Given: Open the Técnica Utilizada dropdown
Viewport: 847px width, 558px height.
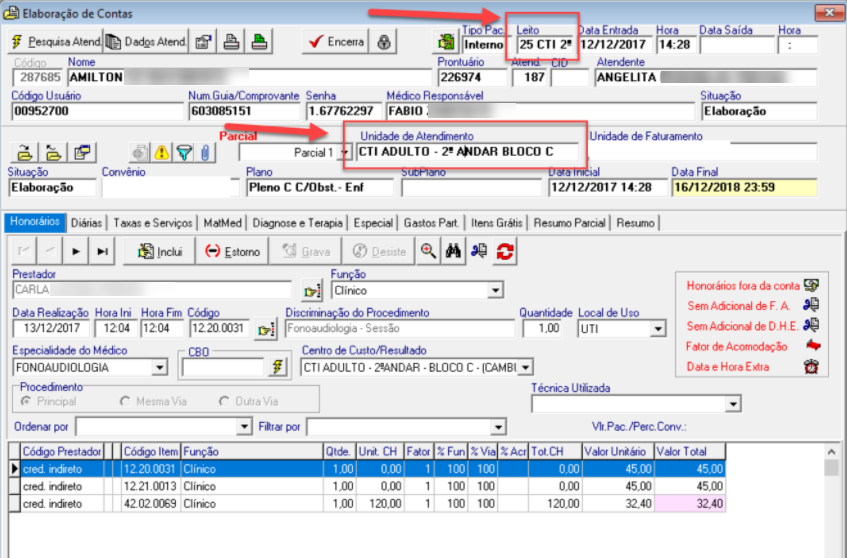Looking at the screenshot, I should pos(733,404).
